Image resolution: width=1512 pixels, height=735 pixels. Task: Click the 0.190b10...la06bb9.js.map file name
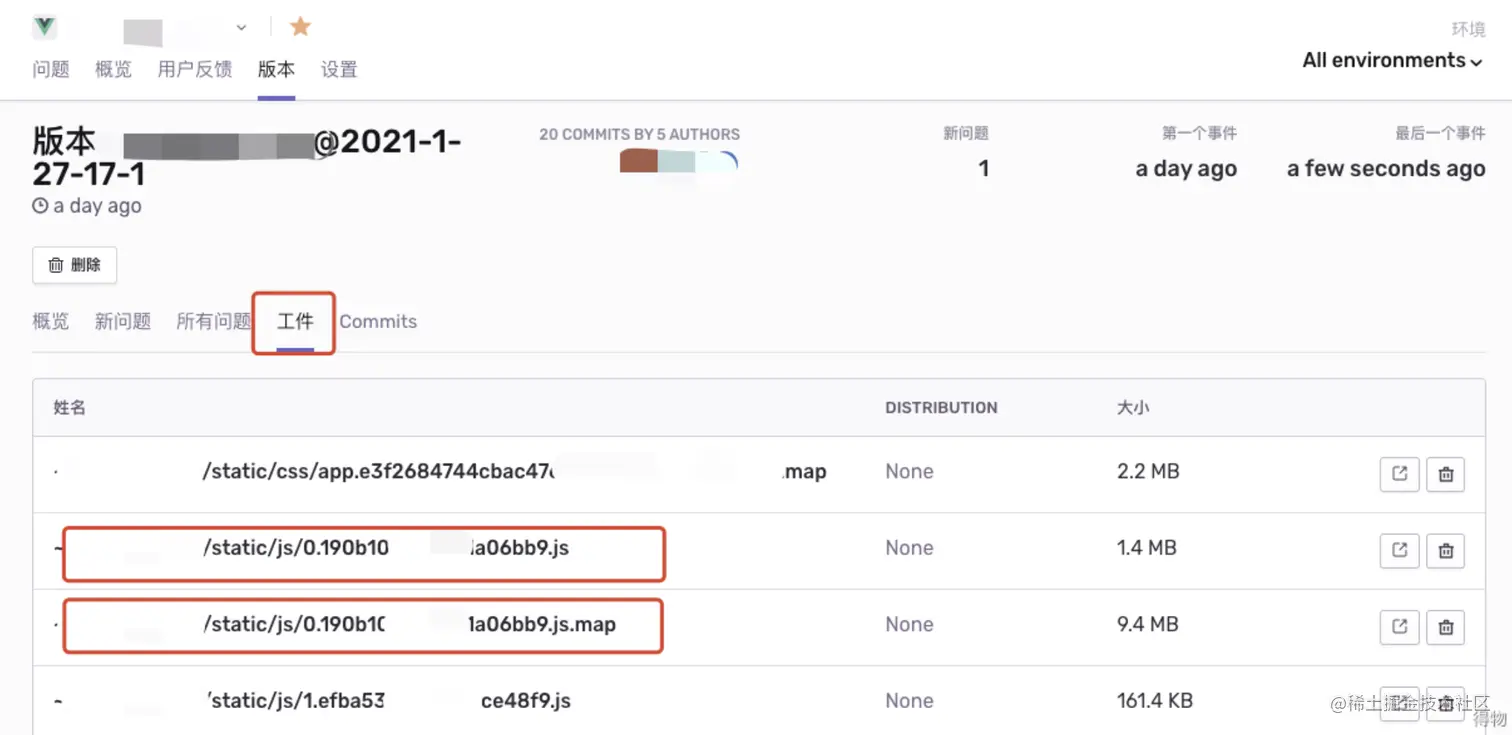(x=409, y=624)
